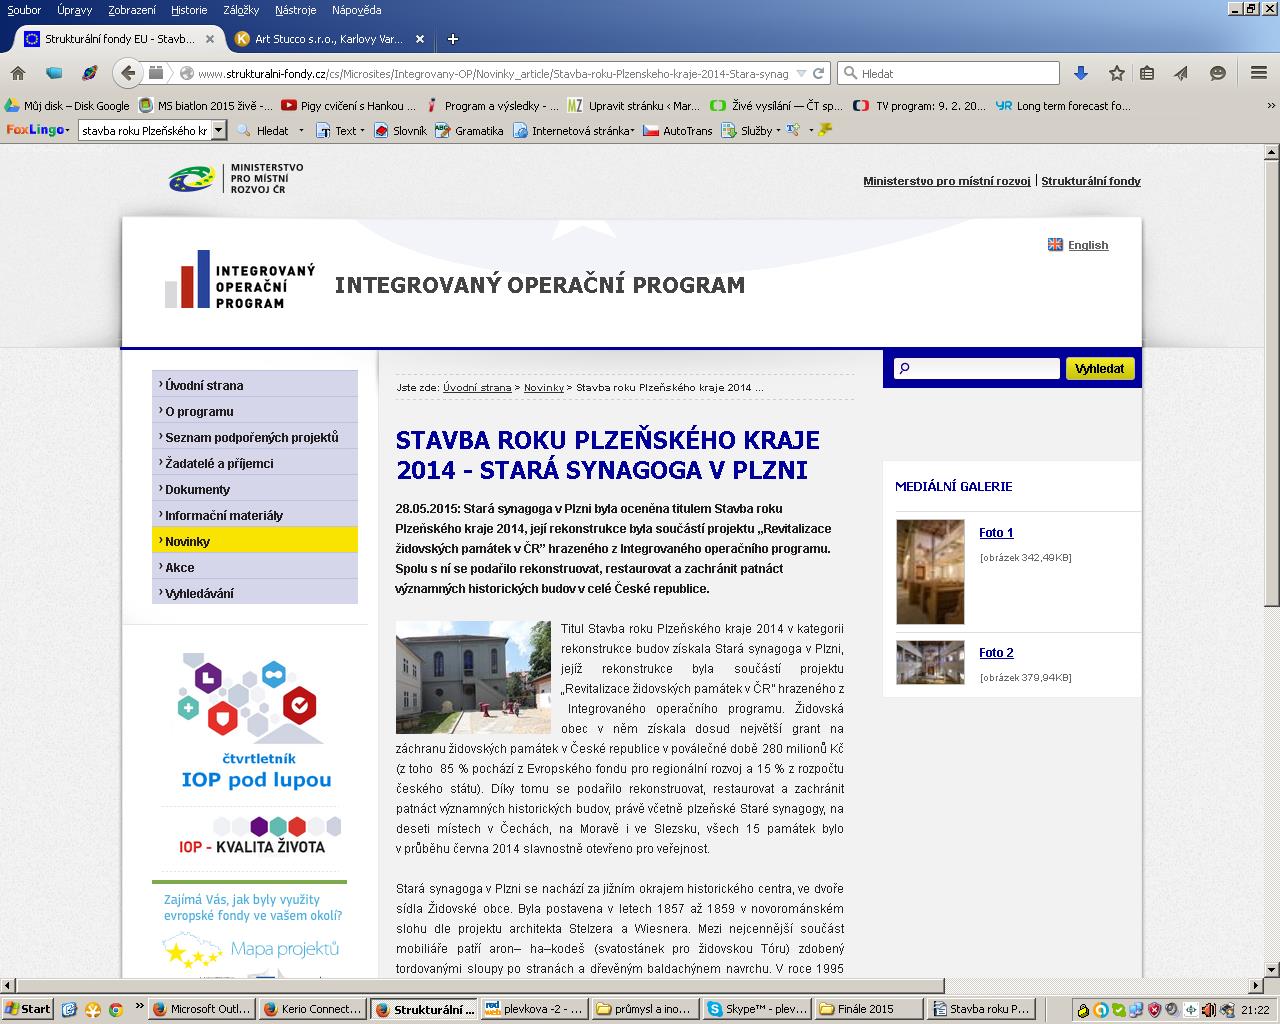Click the chat smiley icon in toolbar
The width and height of the screenshot is (1280, 1024).
[1217, 73]
